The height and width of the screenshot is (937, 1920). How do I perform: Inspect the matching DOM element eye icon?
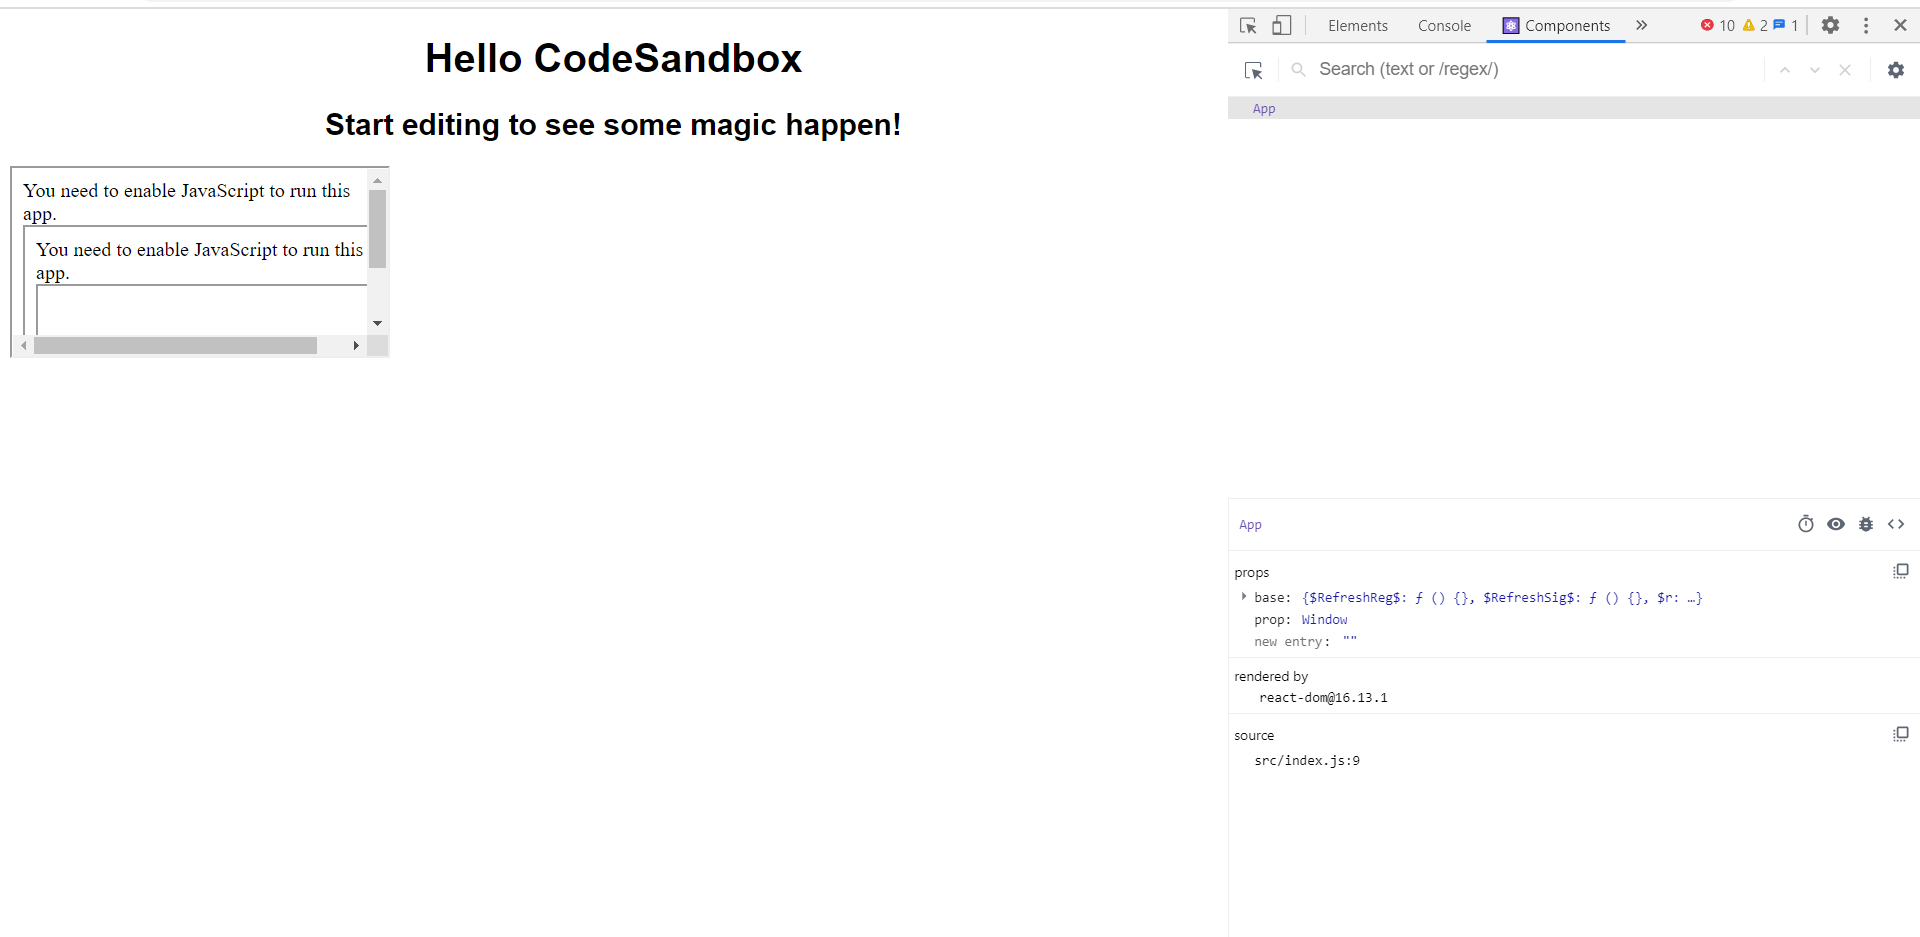pyautogui.click(x=1836, y=524)
